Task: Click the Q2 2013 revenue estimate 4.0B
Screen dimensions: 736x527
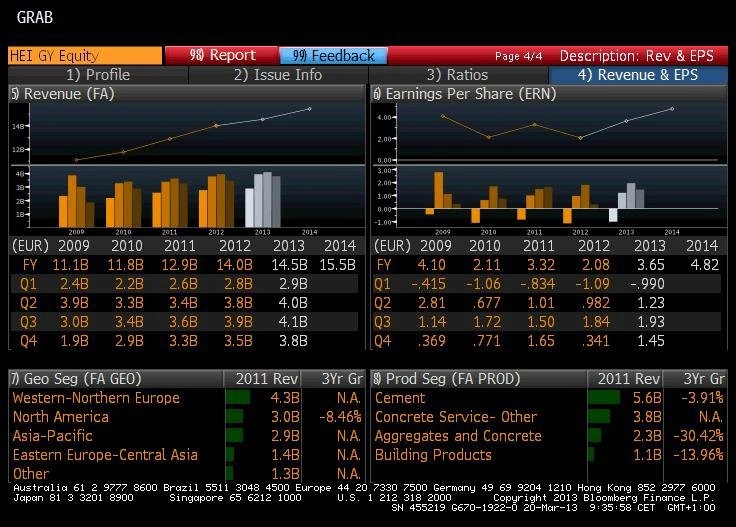Action: (293, 303)
